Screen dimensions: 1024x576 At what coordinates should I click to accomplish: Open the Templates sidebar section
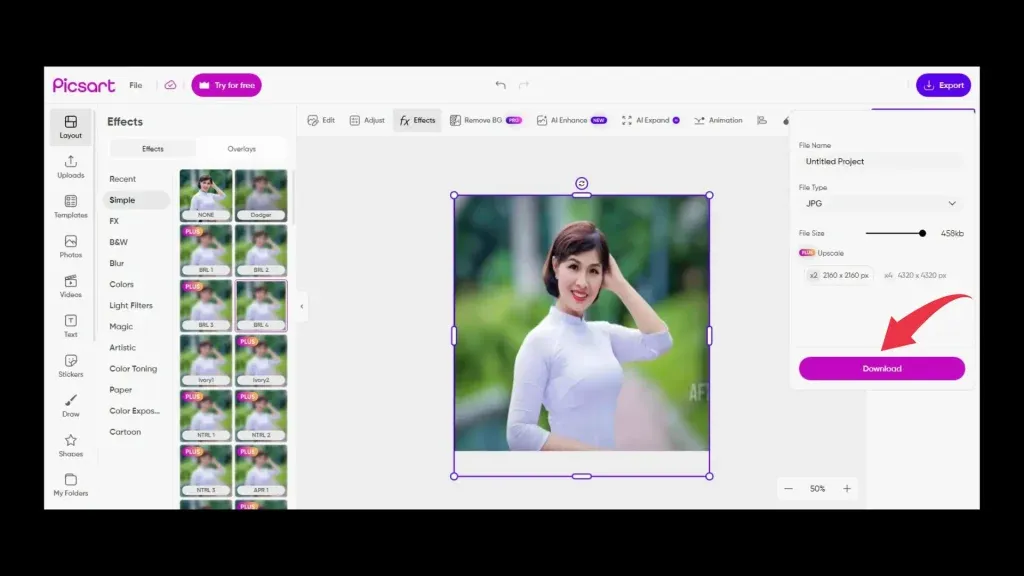[x=71, y=206]
